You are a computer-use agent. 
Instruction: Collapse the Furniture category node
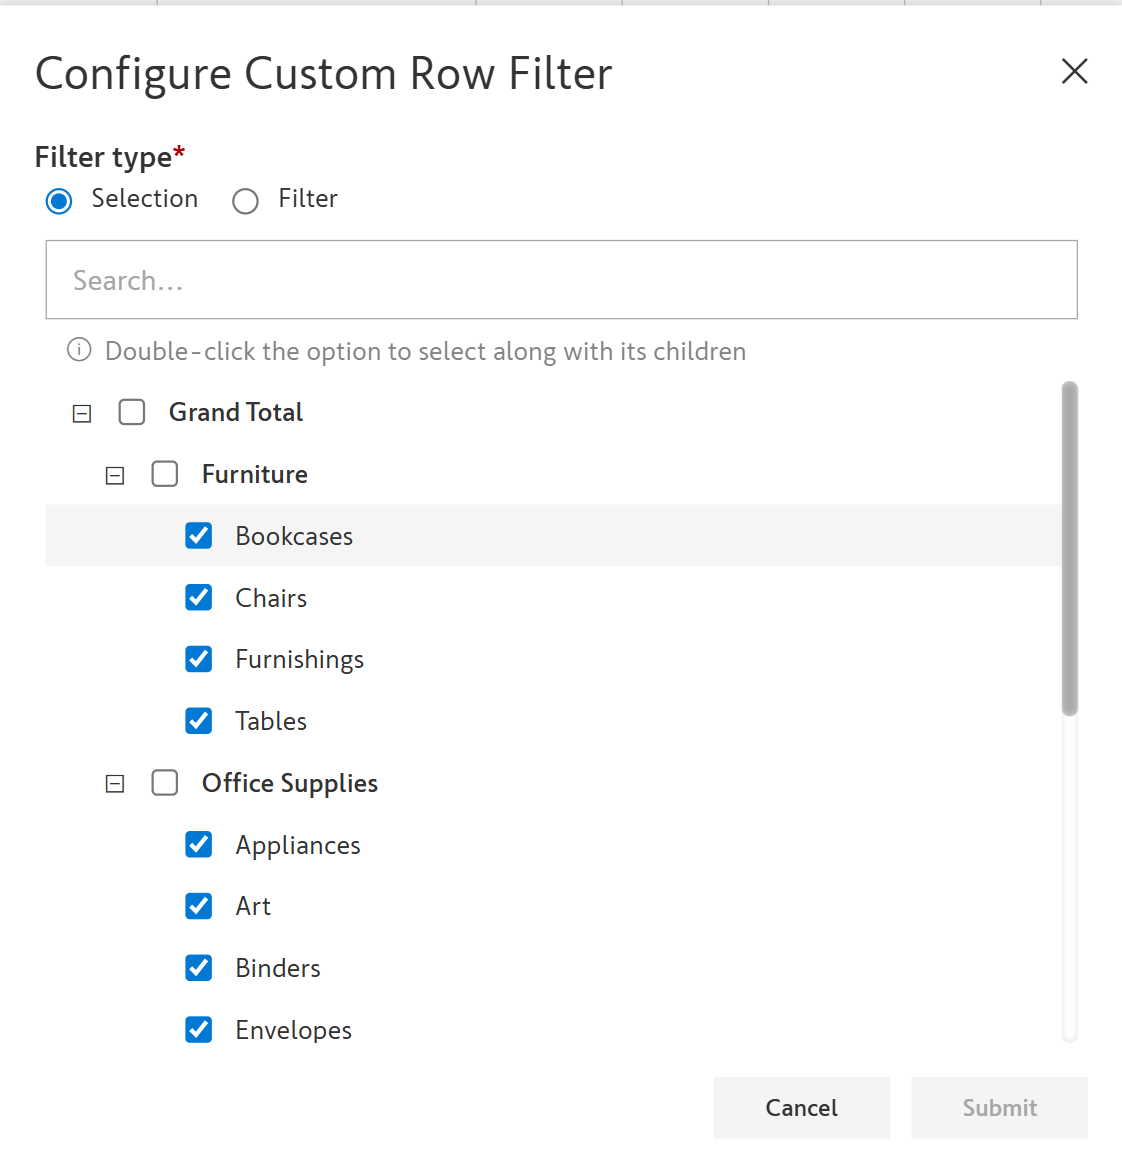click(115, 475)
